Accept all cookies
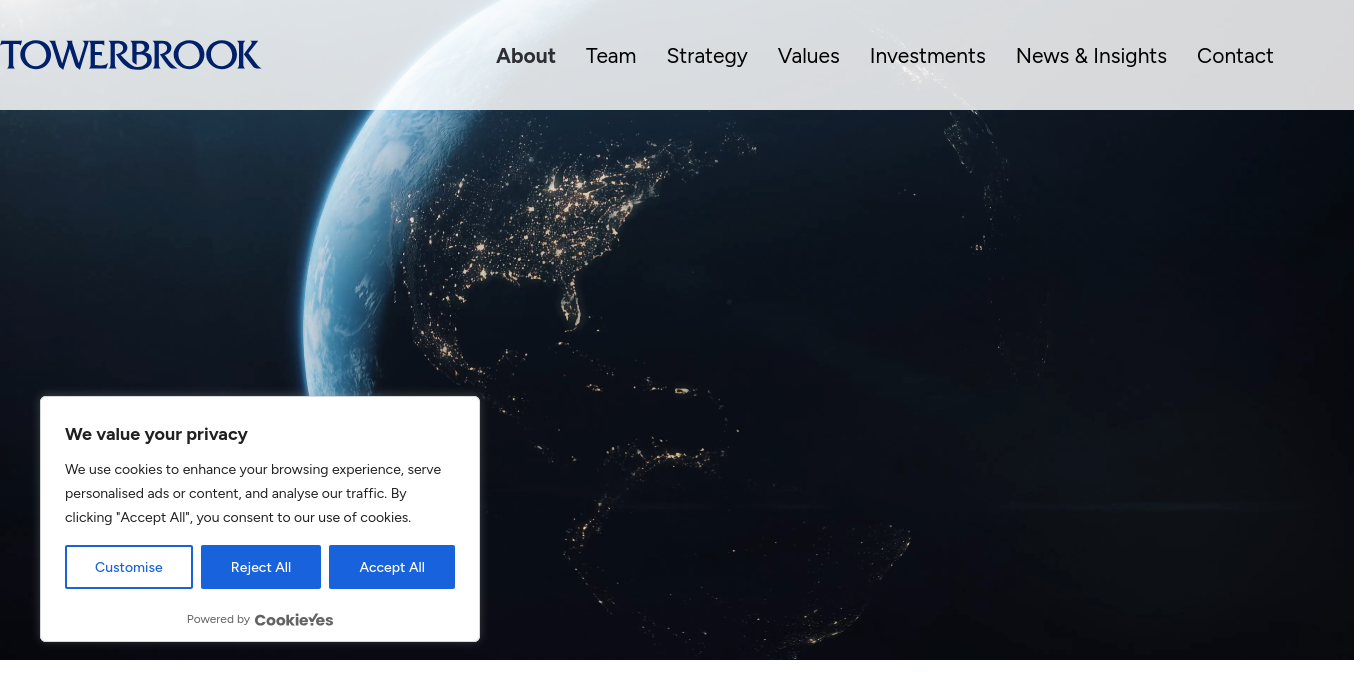 (391, 567)
